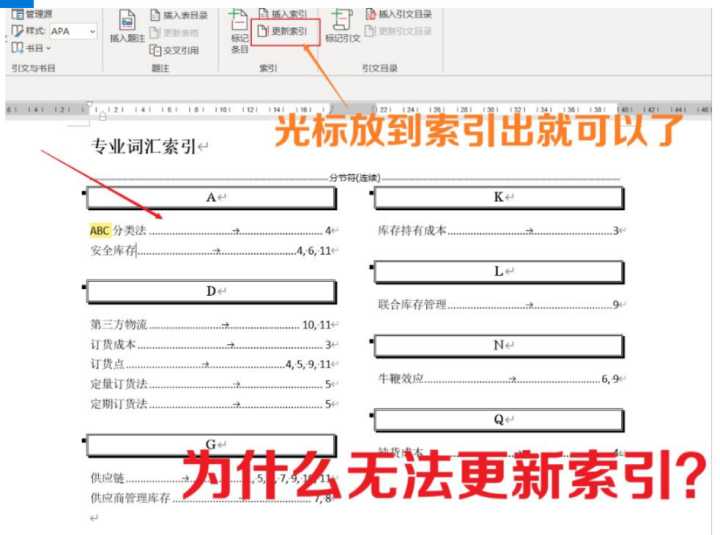This screenshot has width=720, height=535.
Task: Click the index letter heading A
Action: (211, 197)
